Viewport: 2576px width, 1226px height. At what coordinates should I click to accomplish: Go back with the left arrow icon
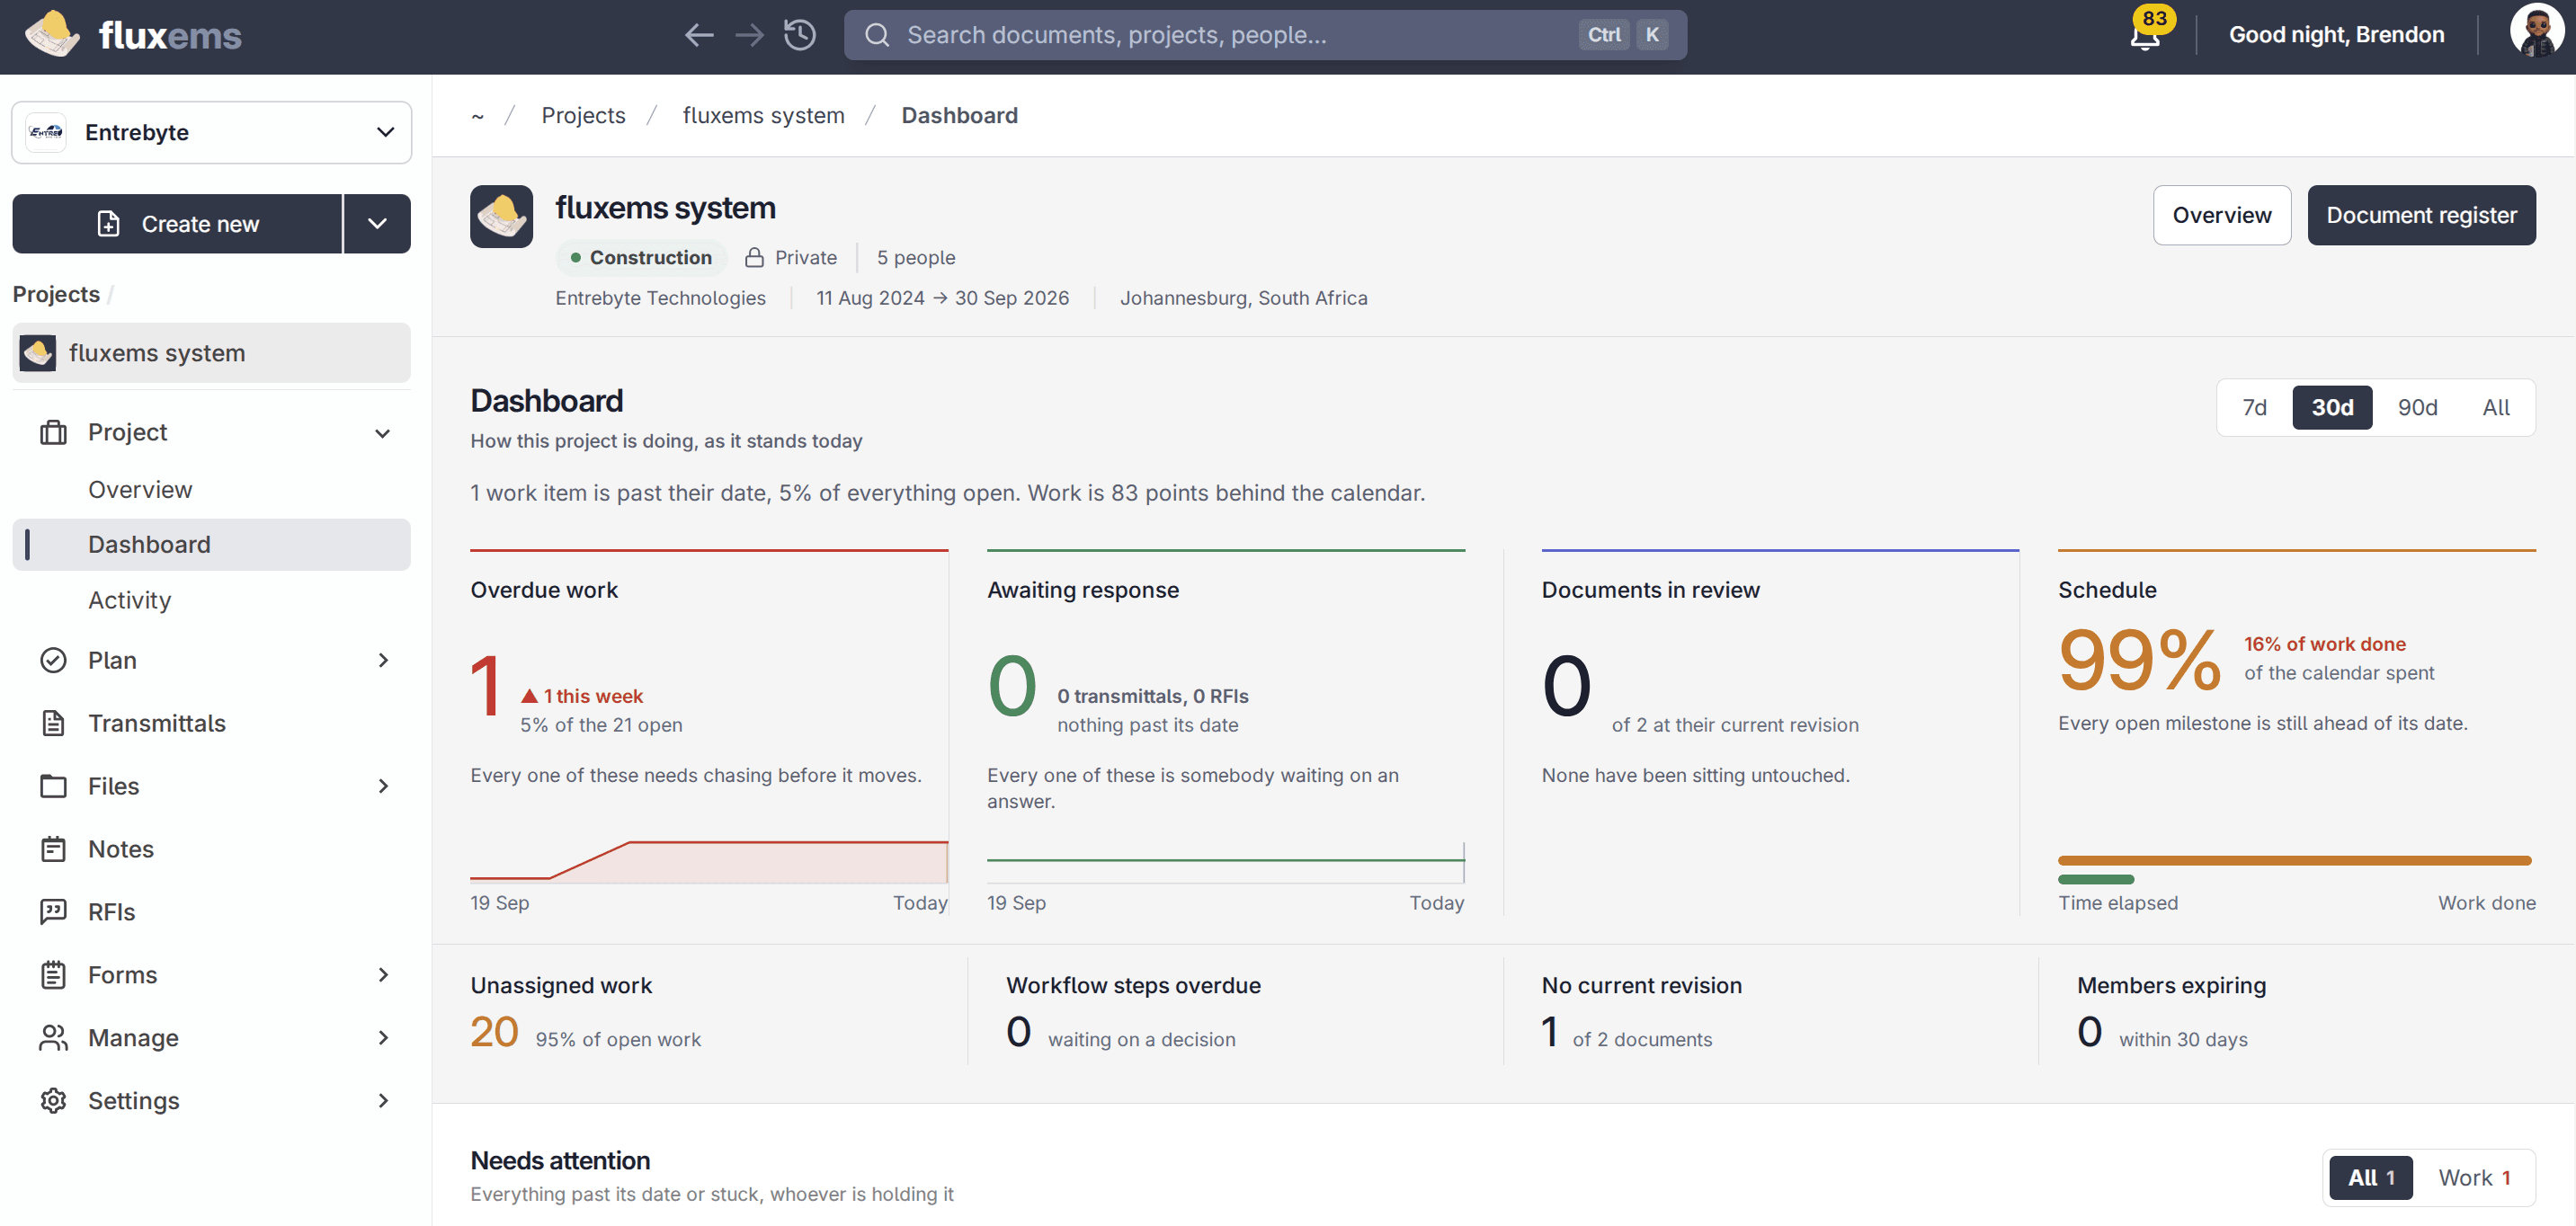pyautogui.click(x=699, y=35)
